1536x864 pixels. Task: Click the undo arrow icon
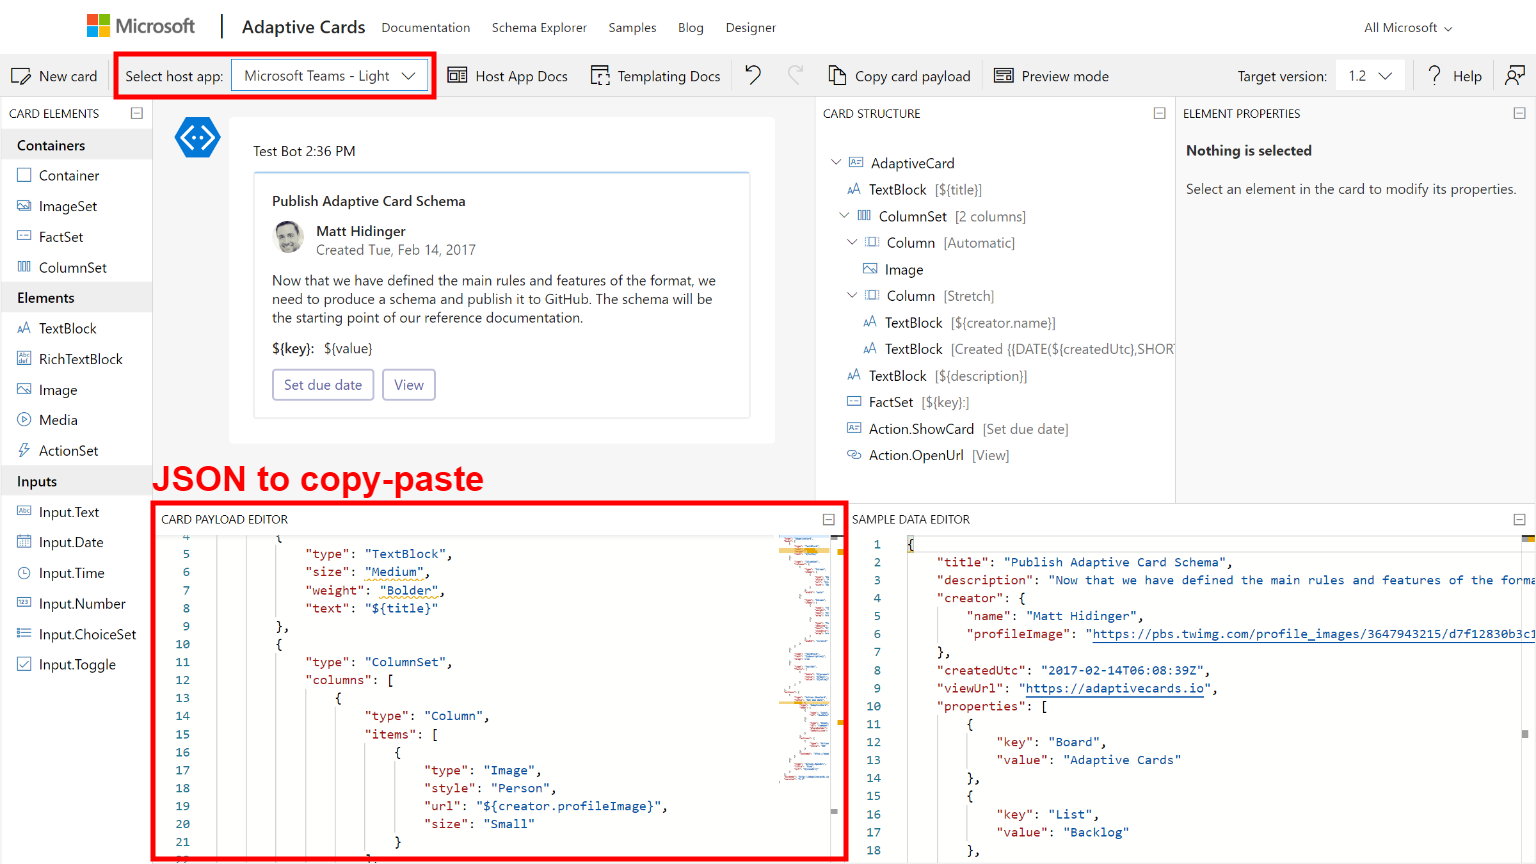[x=753, y=75]
